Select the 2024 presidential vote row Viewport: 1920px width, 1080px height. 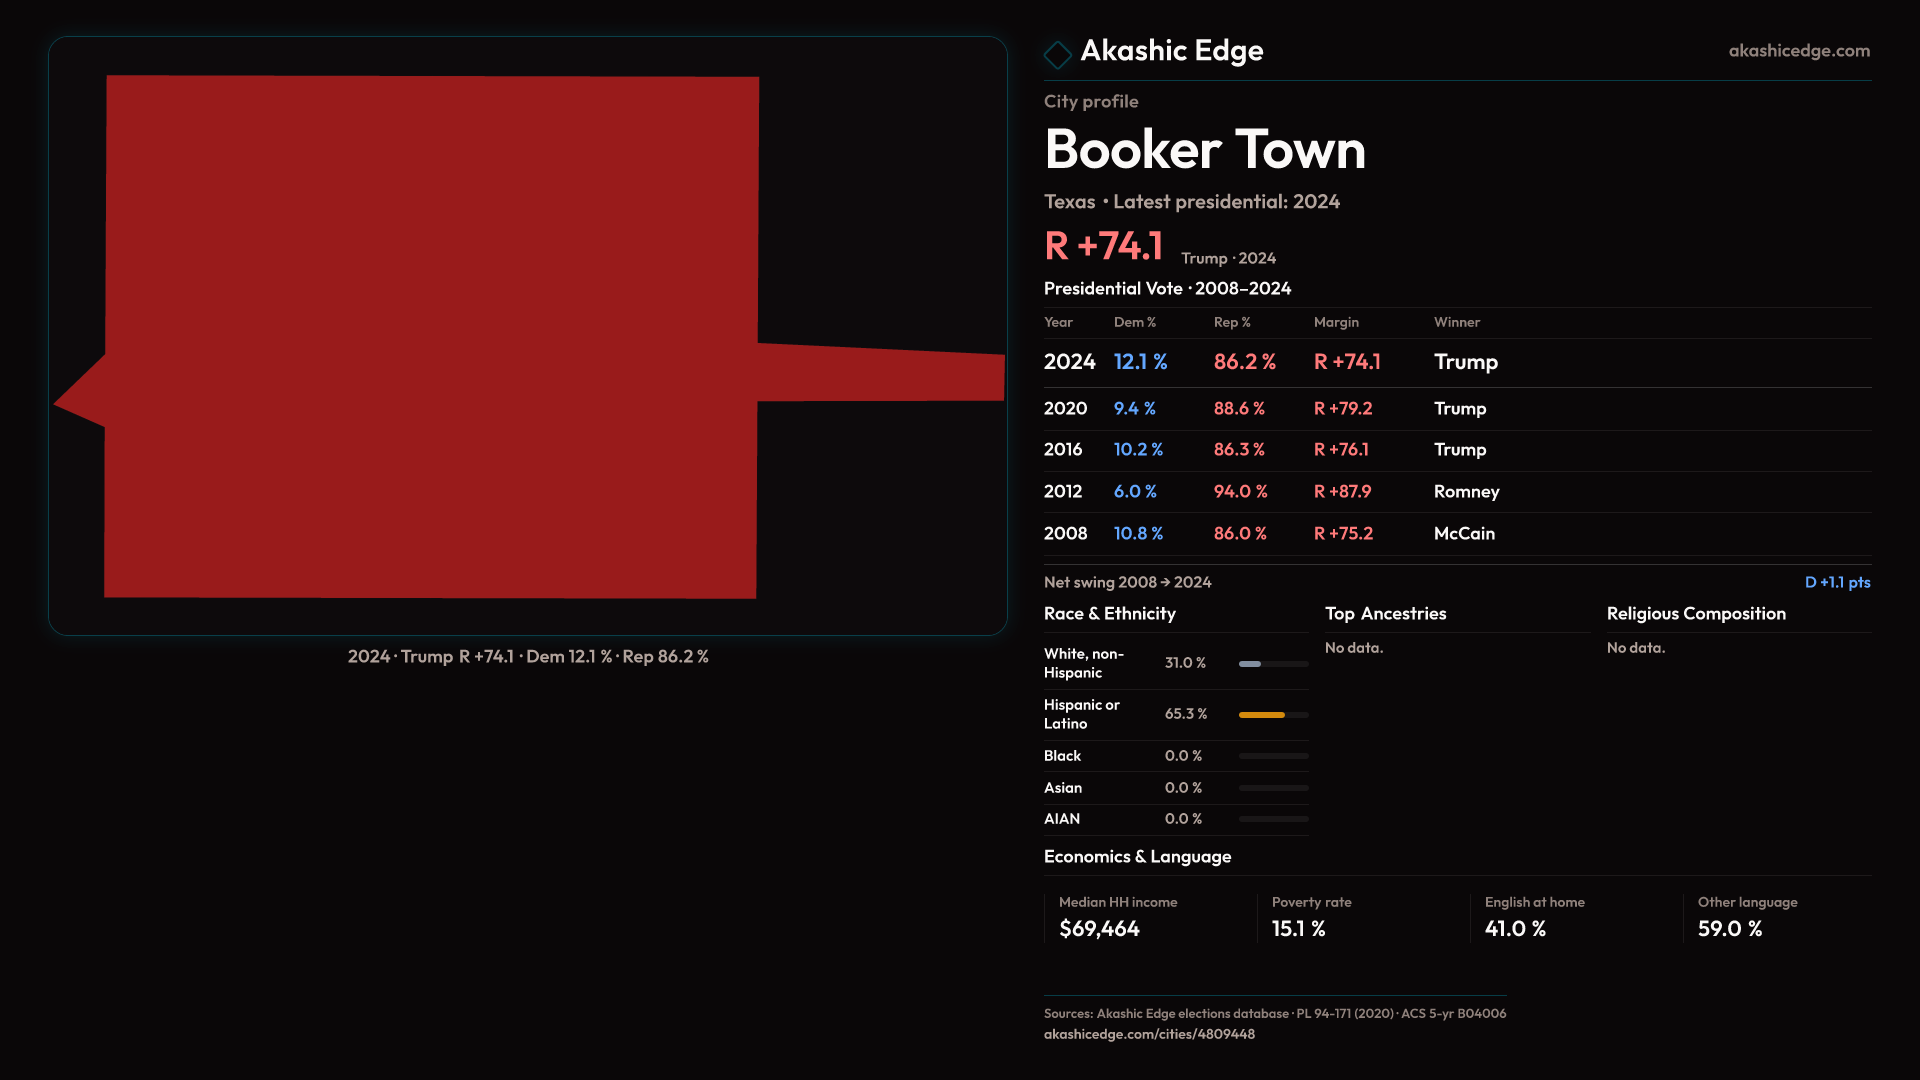[x=1456, y=362]
